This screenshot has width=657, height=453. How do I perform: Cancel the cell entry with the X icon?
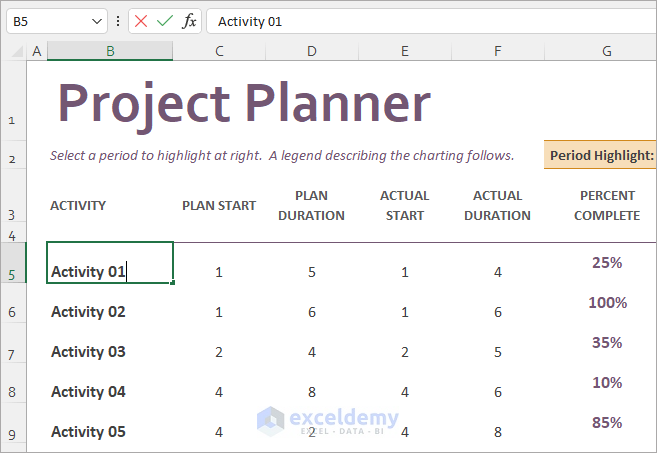click(141, 21)
